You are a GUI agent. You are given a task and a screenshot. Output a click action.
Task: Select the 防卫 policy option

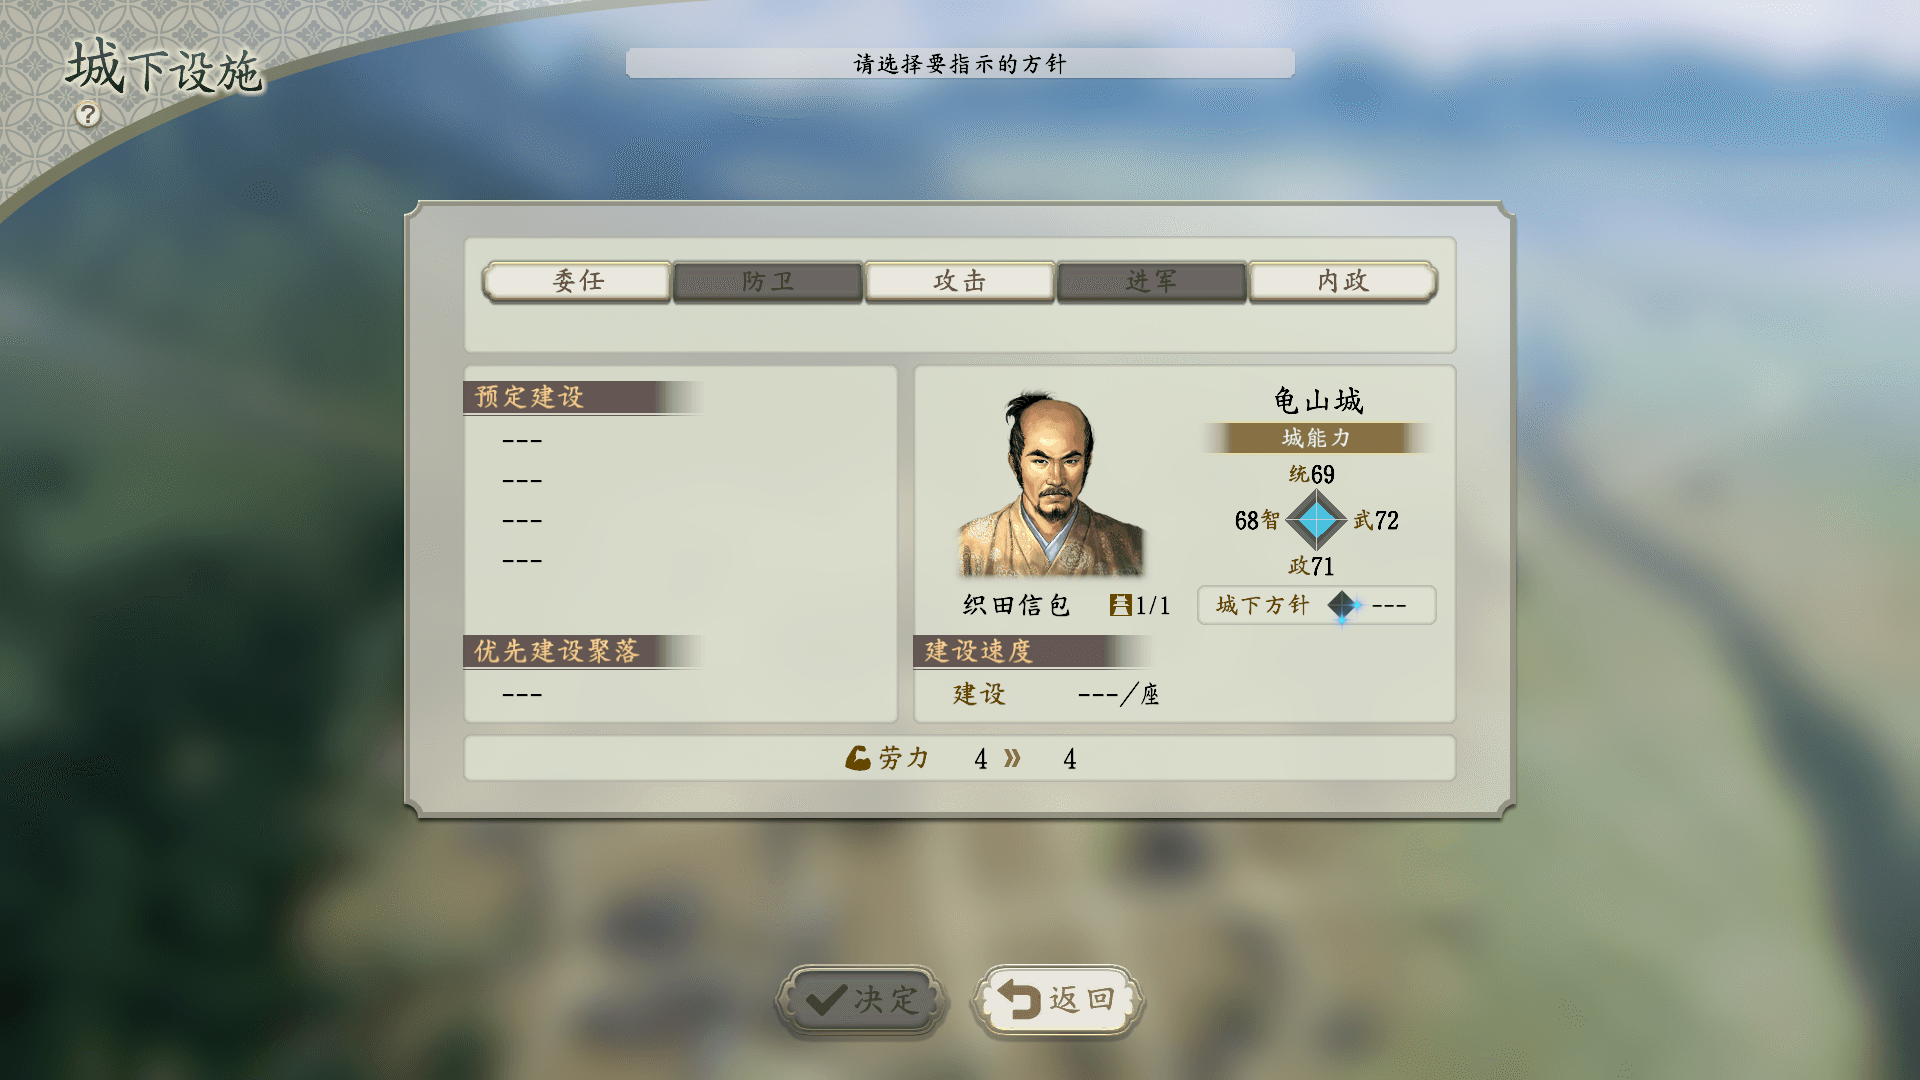[x=768, y=281]
